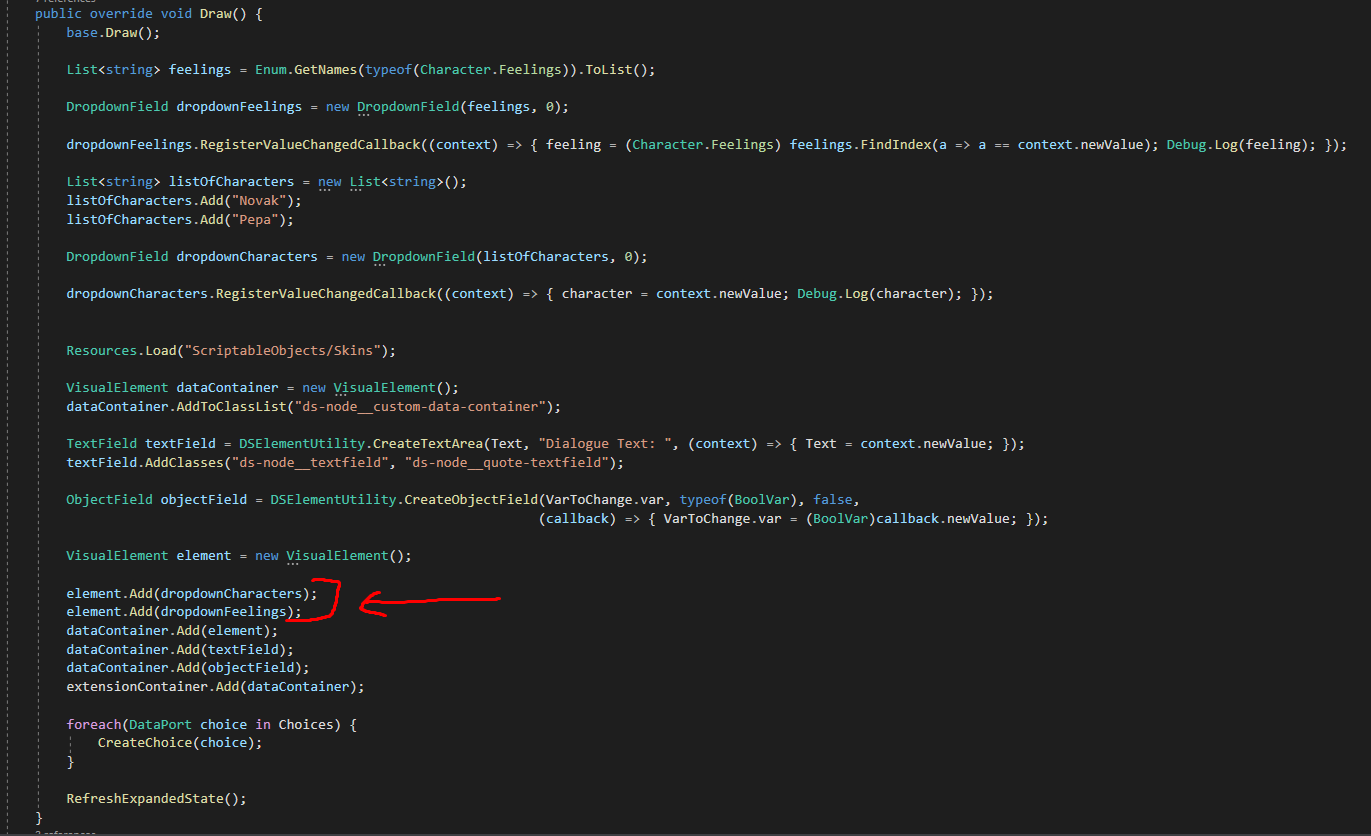Click the underlined DropdownField type name
Screen dimensions: 1371x836
pyautogui.click(x=408, y=106)
